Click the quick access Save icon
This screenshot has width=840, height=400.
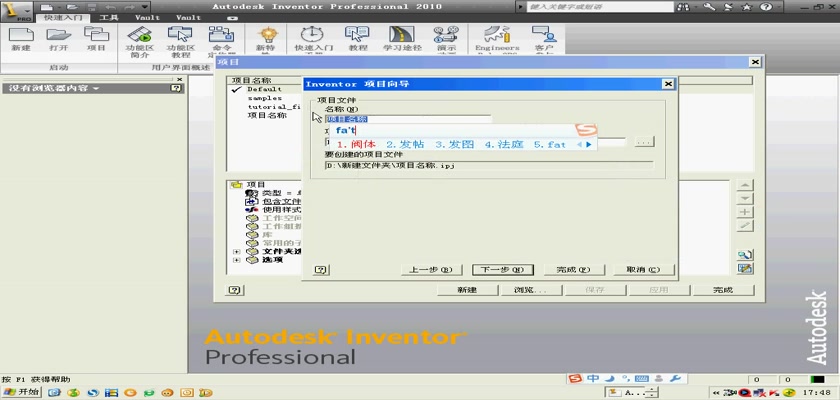(92, 7)
